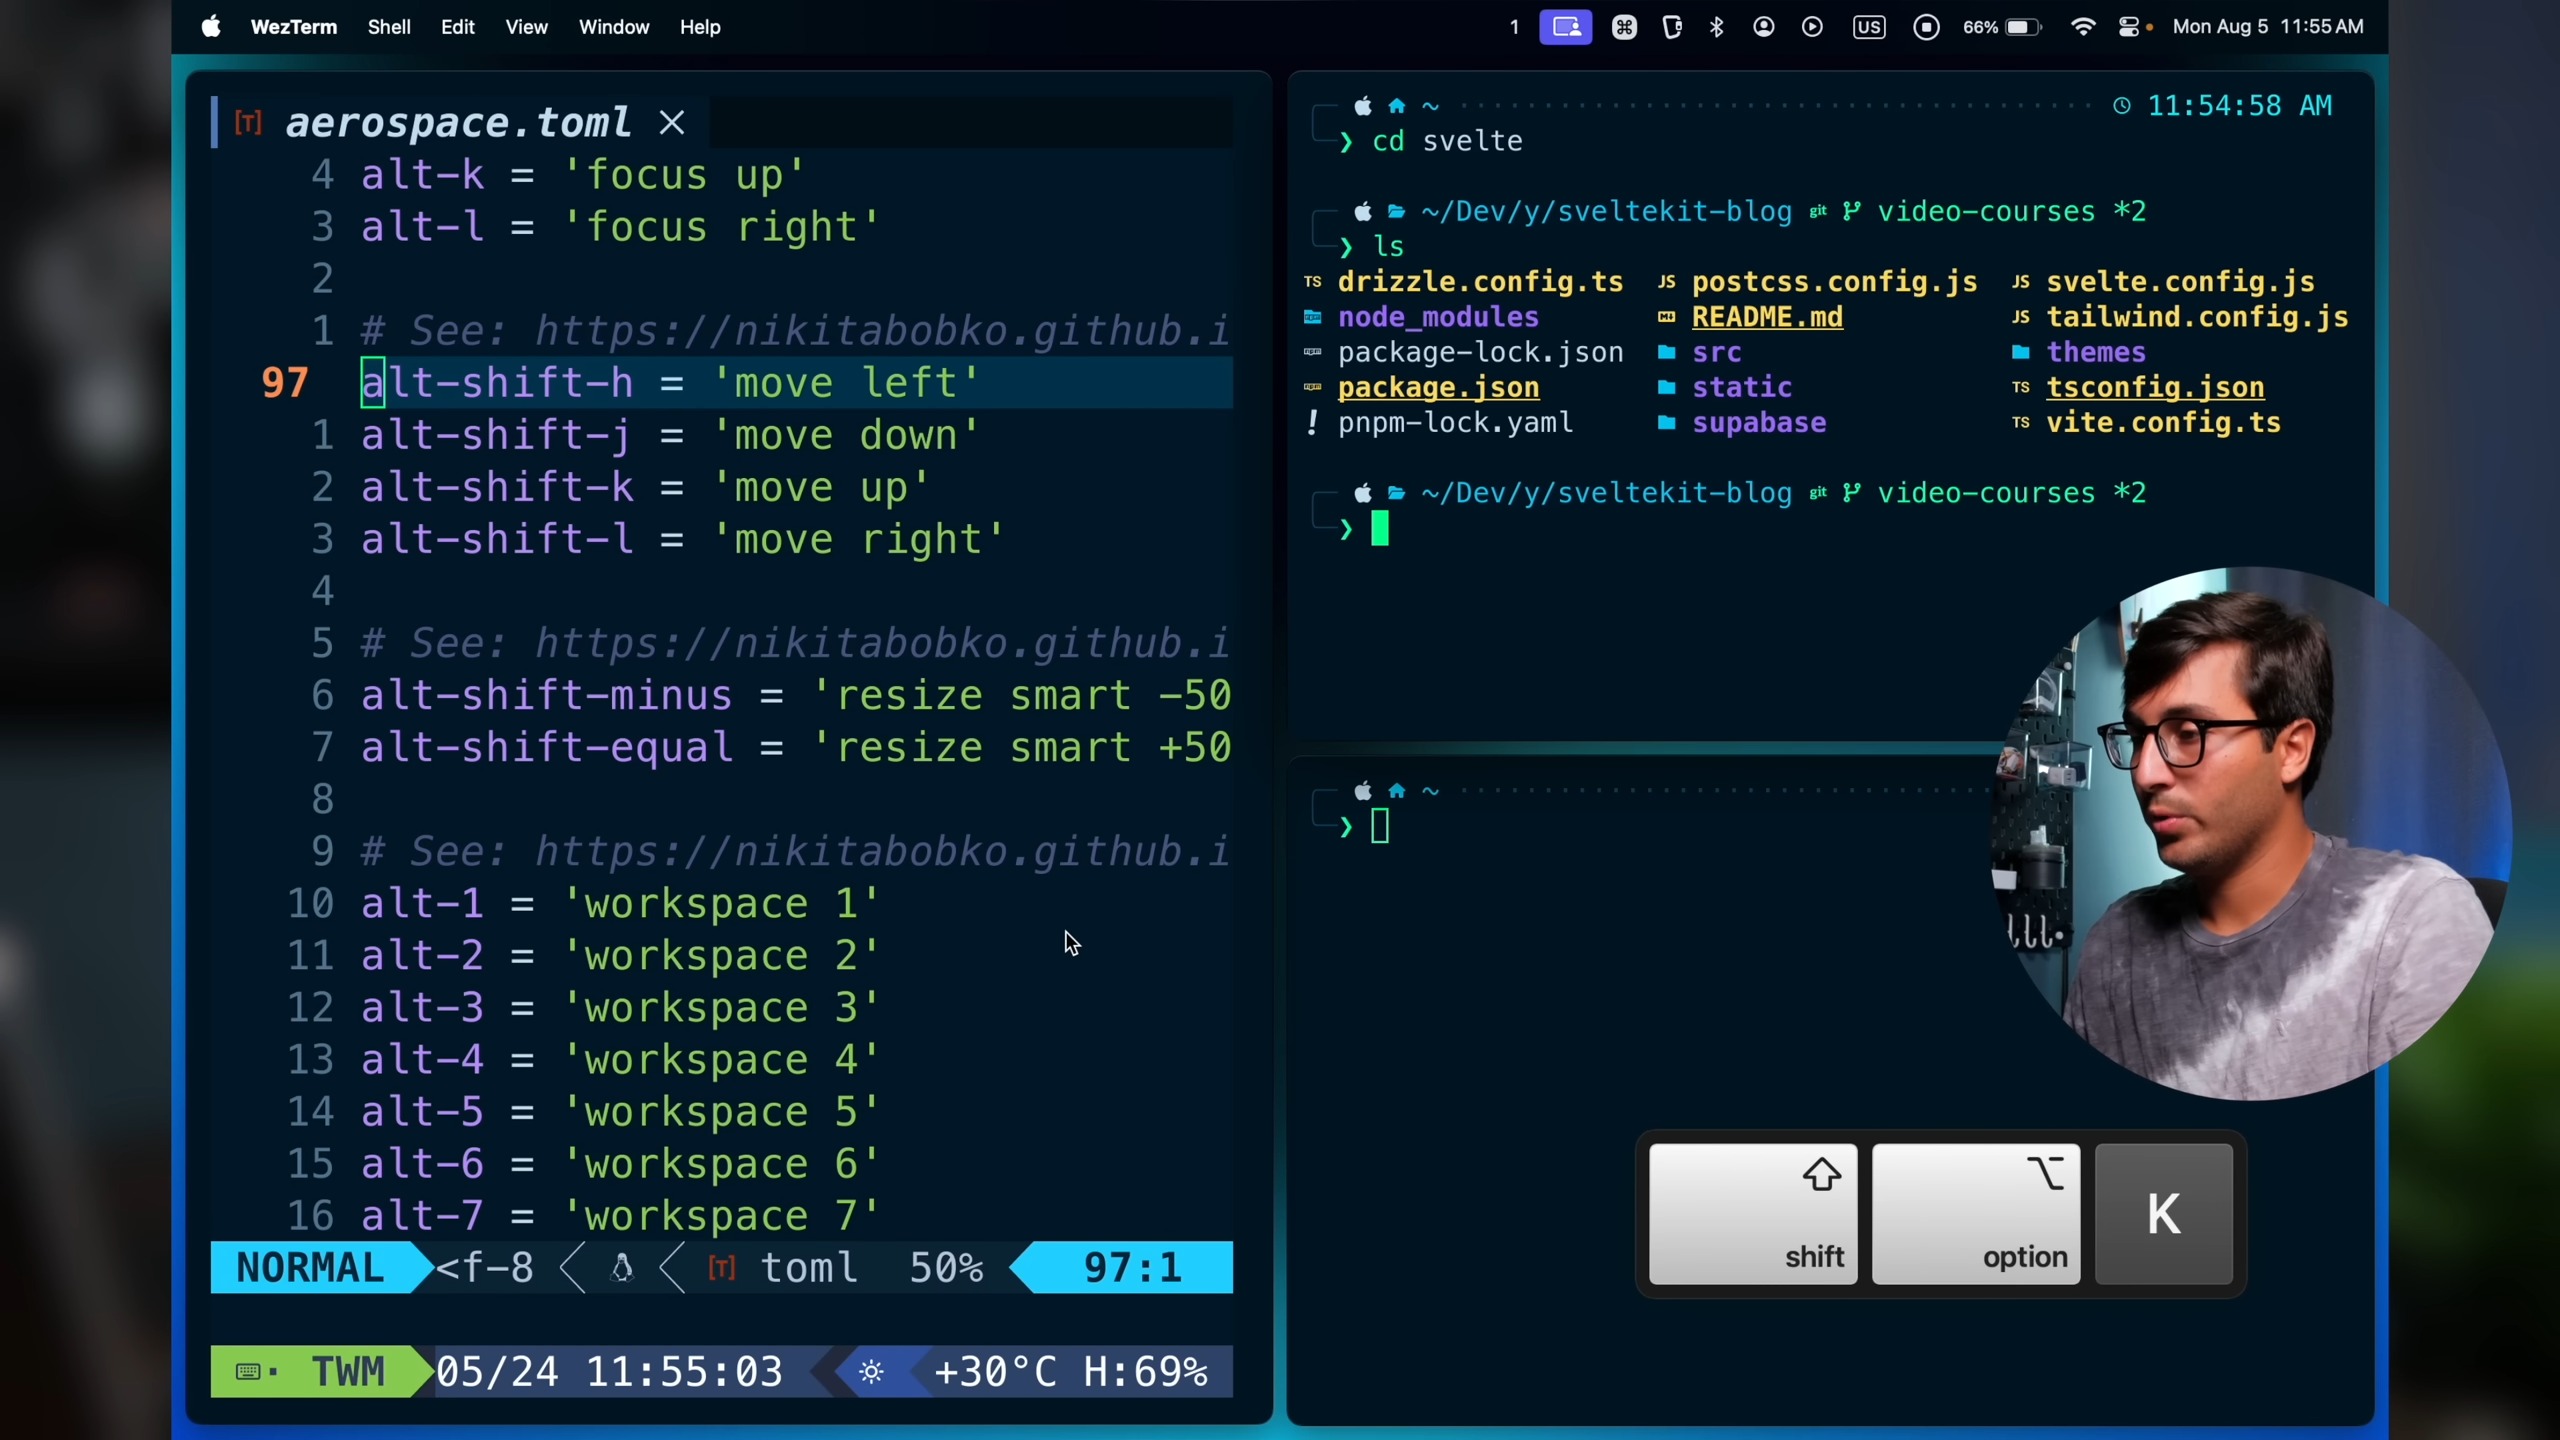The image size is (2560, 1440).
Task: Open the Shell menu
Action: [388, 27]
